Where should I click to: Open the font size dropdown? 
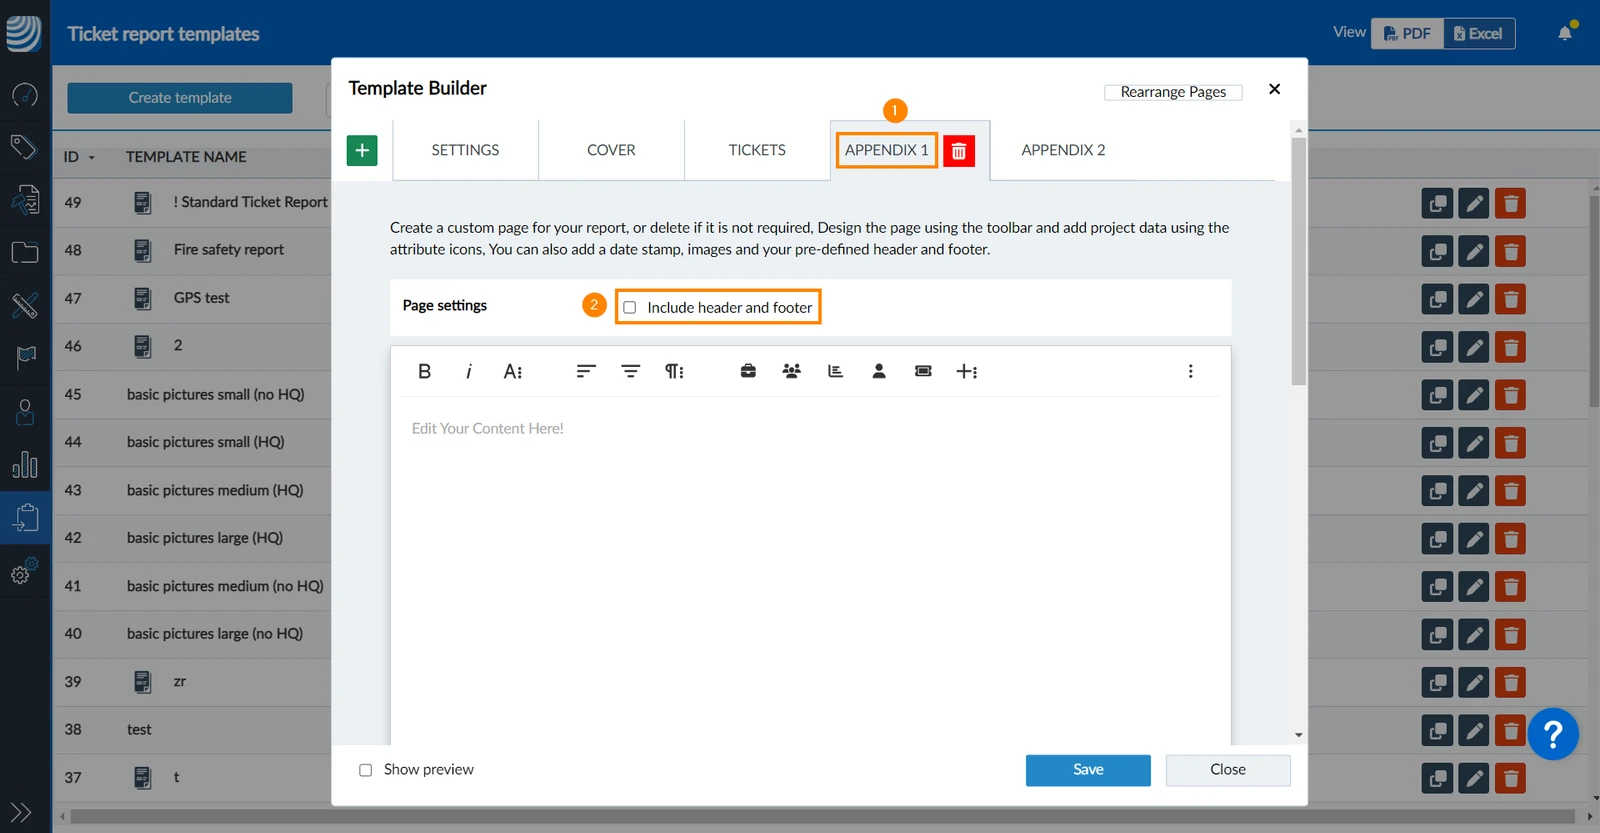513,371
